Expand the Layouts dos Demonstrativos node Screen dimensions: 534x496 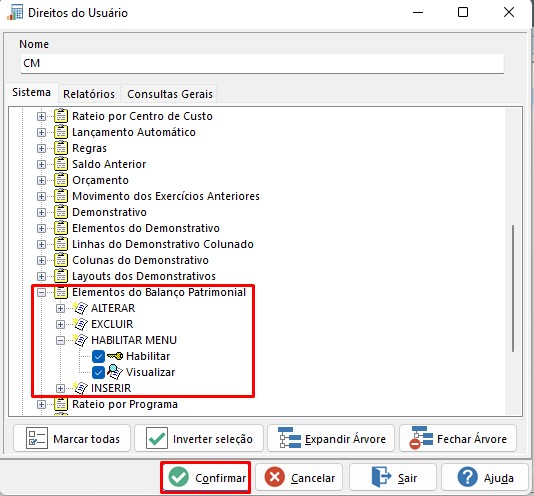coord(41,277)
